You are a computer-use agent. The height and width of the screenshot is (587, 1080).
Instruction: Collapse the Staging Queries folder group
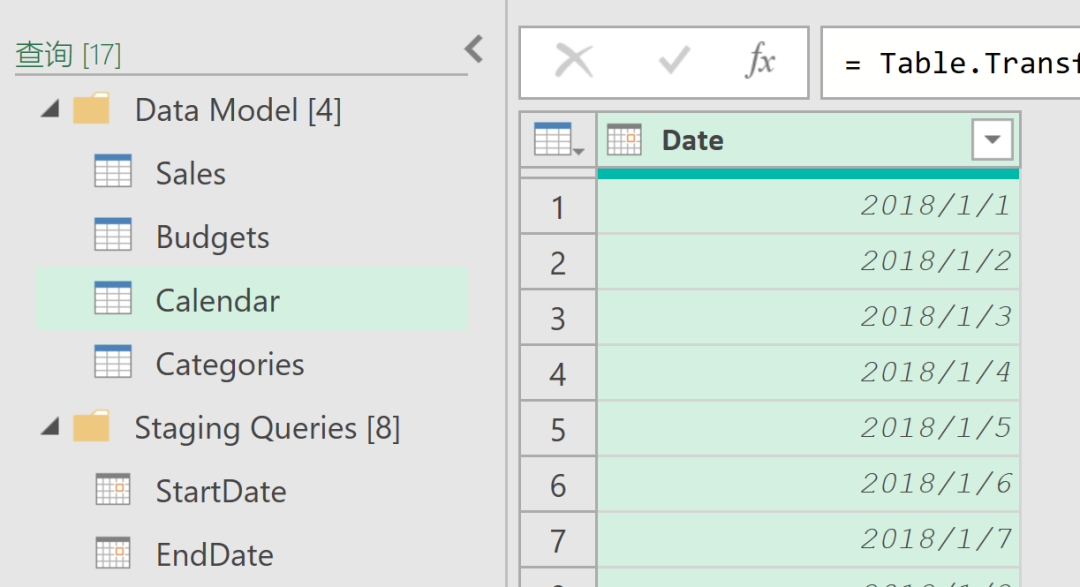tap(49, 428)
